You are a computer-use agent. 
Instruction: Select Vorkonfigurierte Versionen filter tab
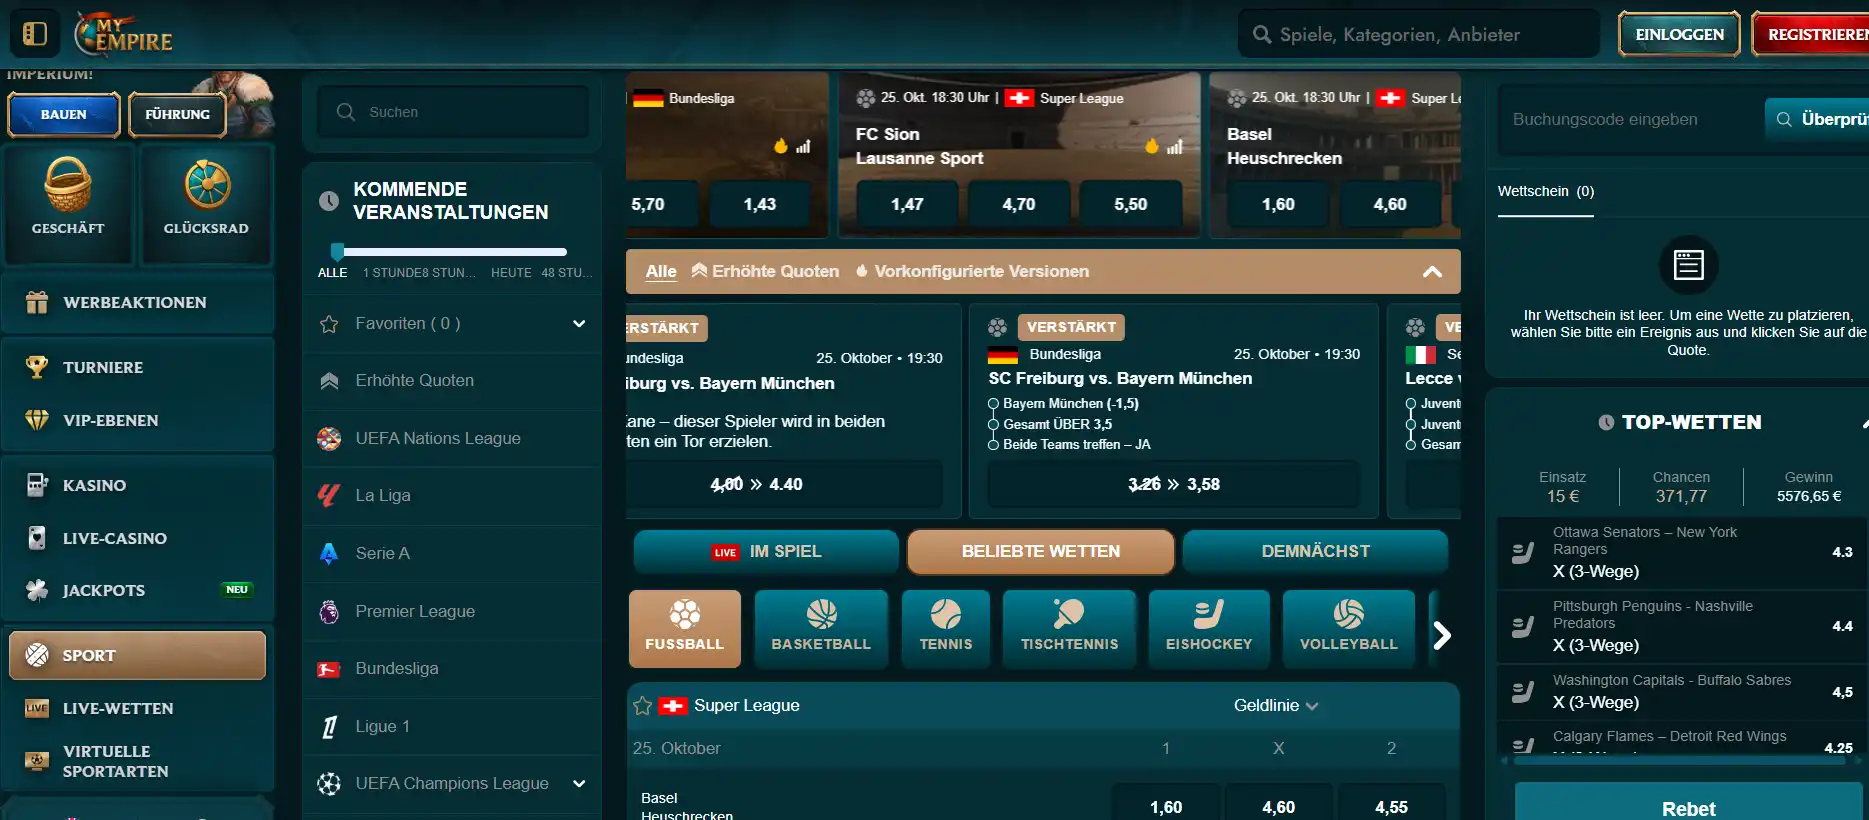pyautogui.click(x=972, y=271)
